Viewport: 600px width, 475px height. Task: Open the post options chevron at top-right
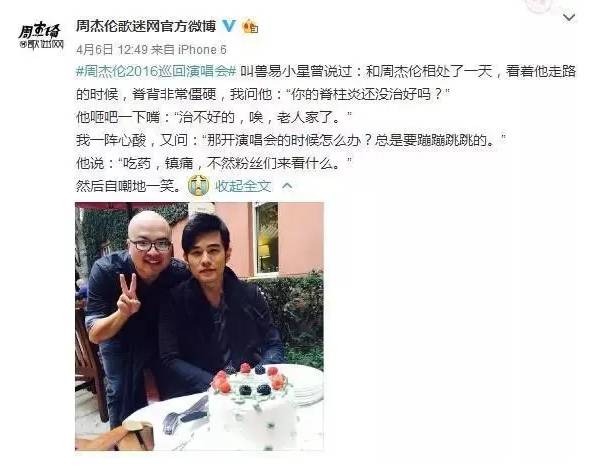click(569, 17)
